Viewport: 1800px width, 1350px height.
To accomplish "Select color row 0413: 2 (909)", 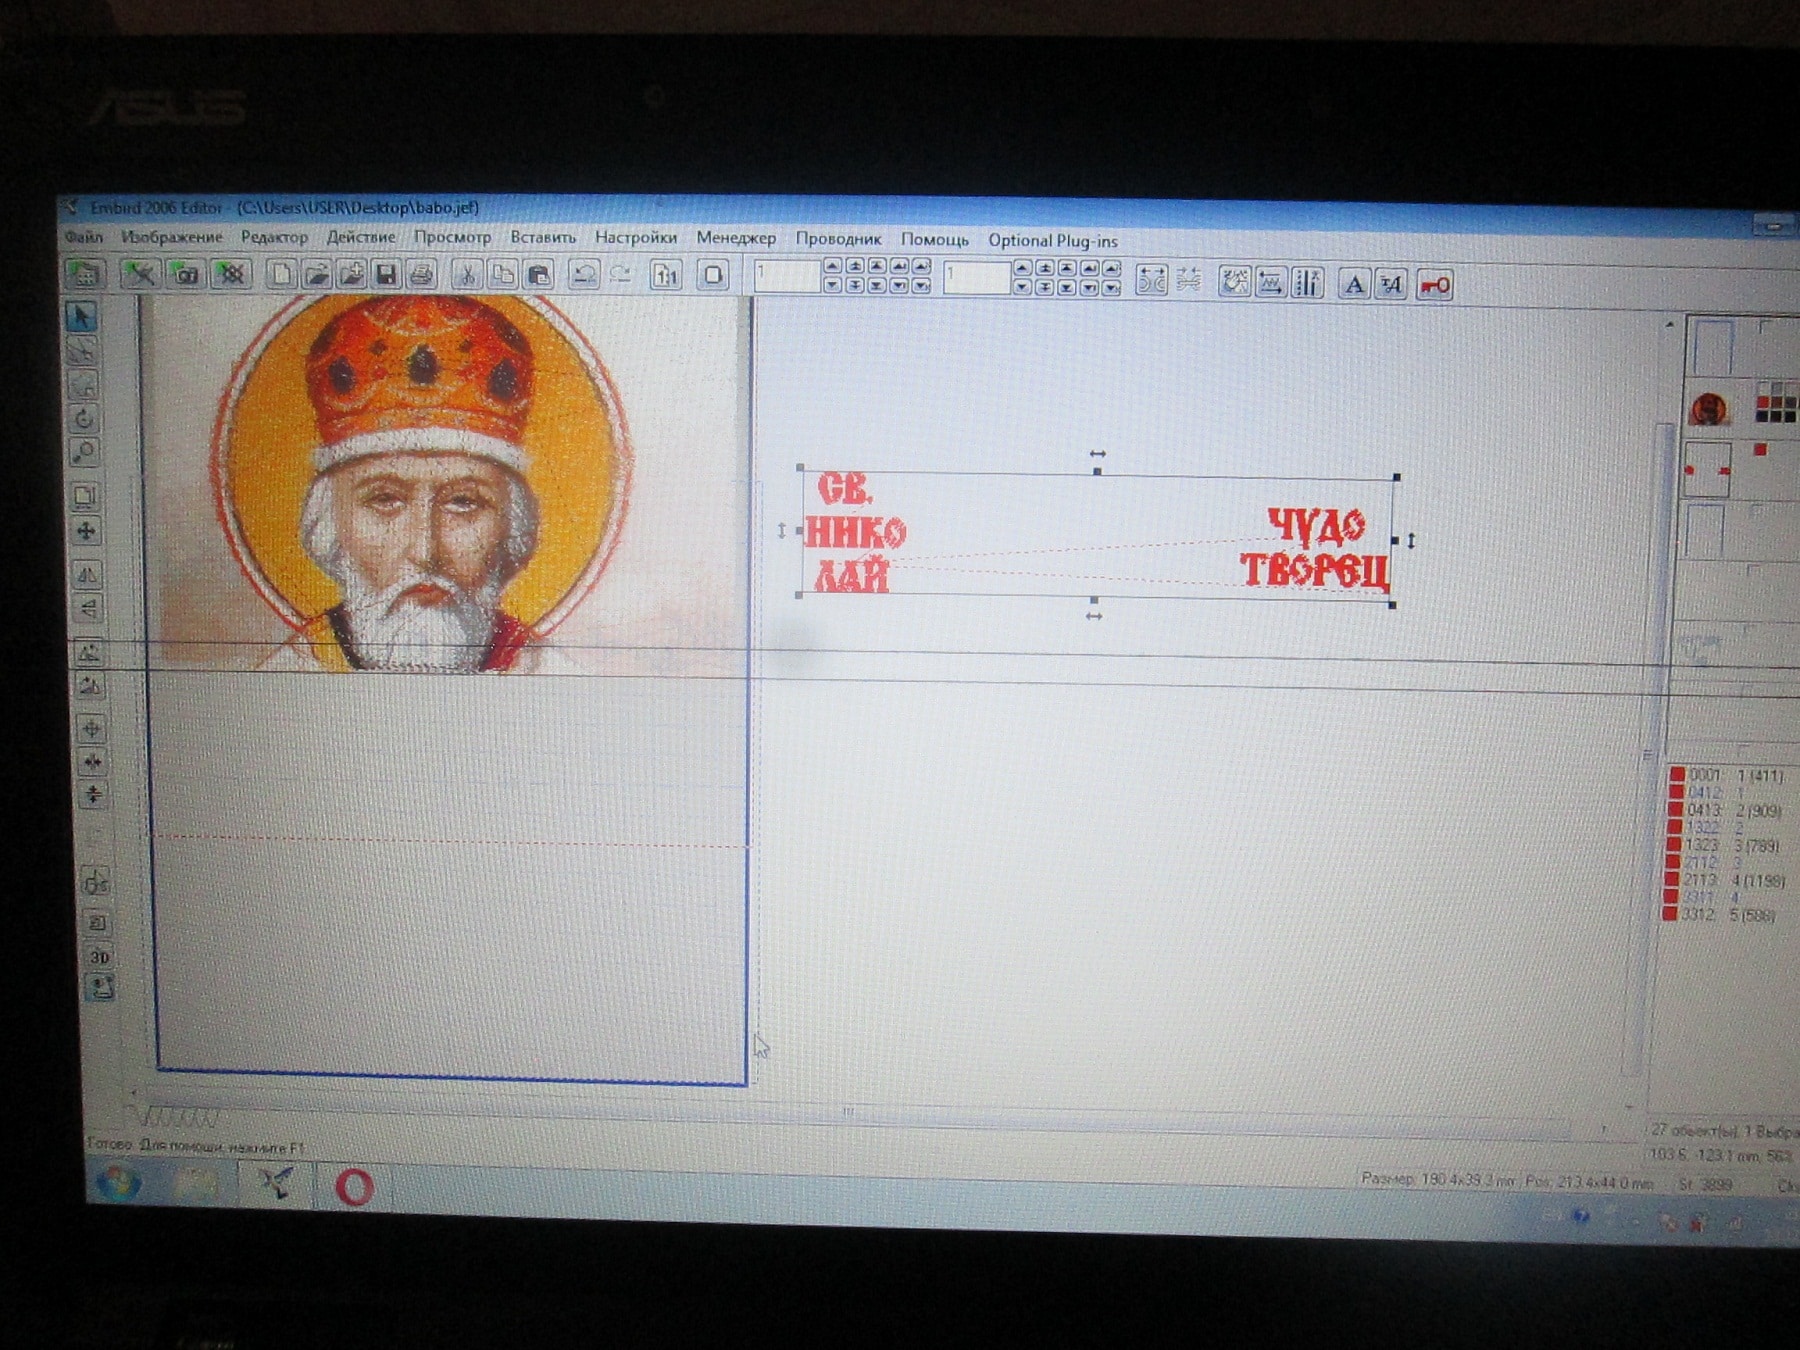I will coord(1726,810).
